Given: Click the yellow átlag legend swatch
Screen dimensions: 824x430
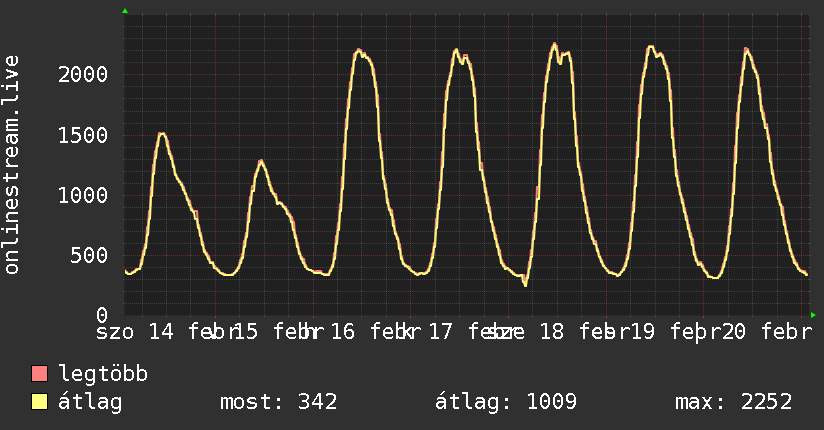Looking at the screenshot, I should (x=39, y=401).
